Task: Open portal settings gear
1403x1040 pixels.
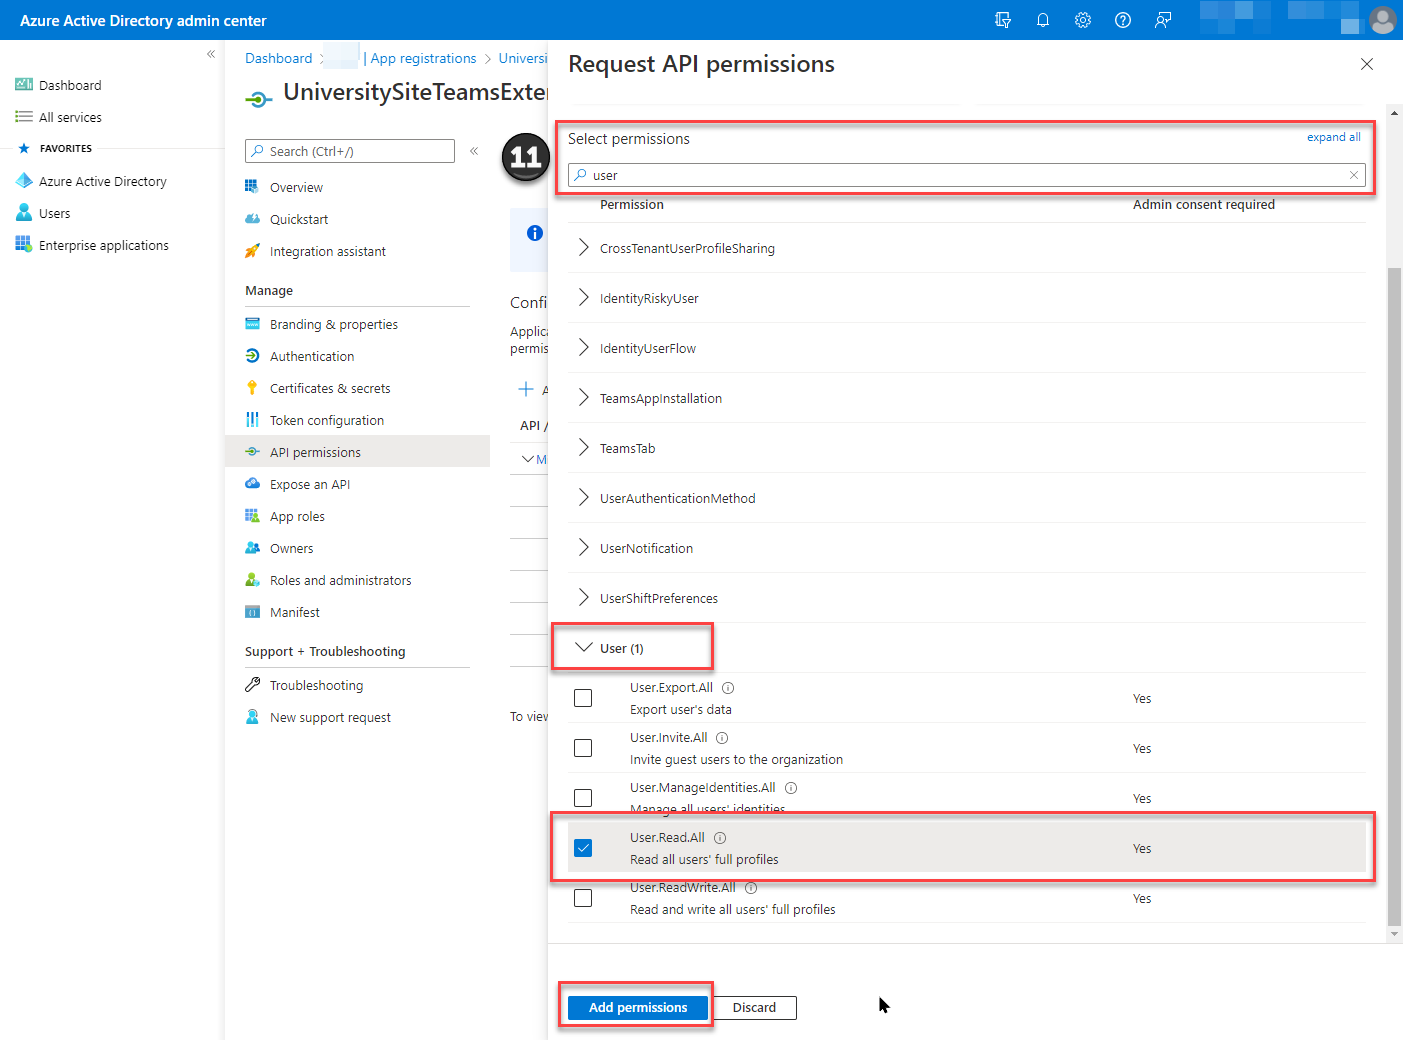Action: pyautogui.click(x=1083, y=20)
